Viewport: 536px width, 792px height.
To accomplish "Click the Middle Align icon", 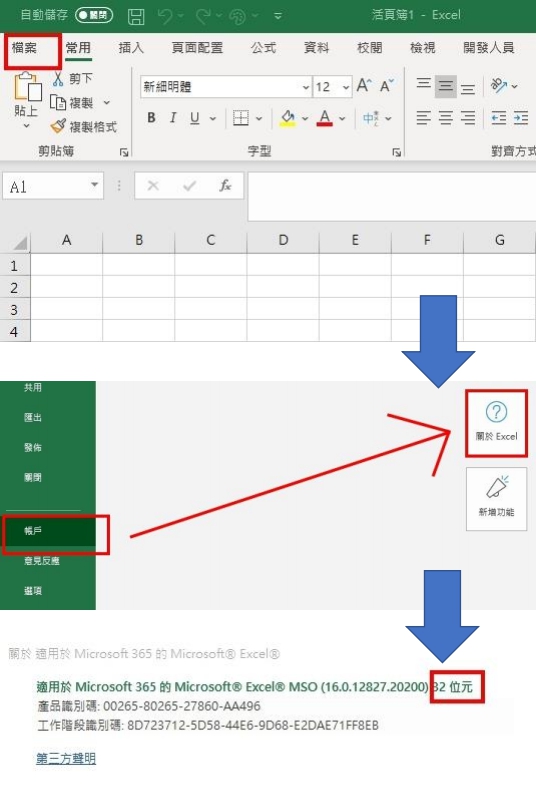I will (x=446, y=86).
